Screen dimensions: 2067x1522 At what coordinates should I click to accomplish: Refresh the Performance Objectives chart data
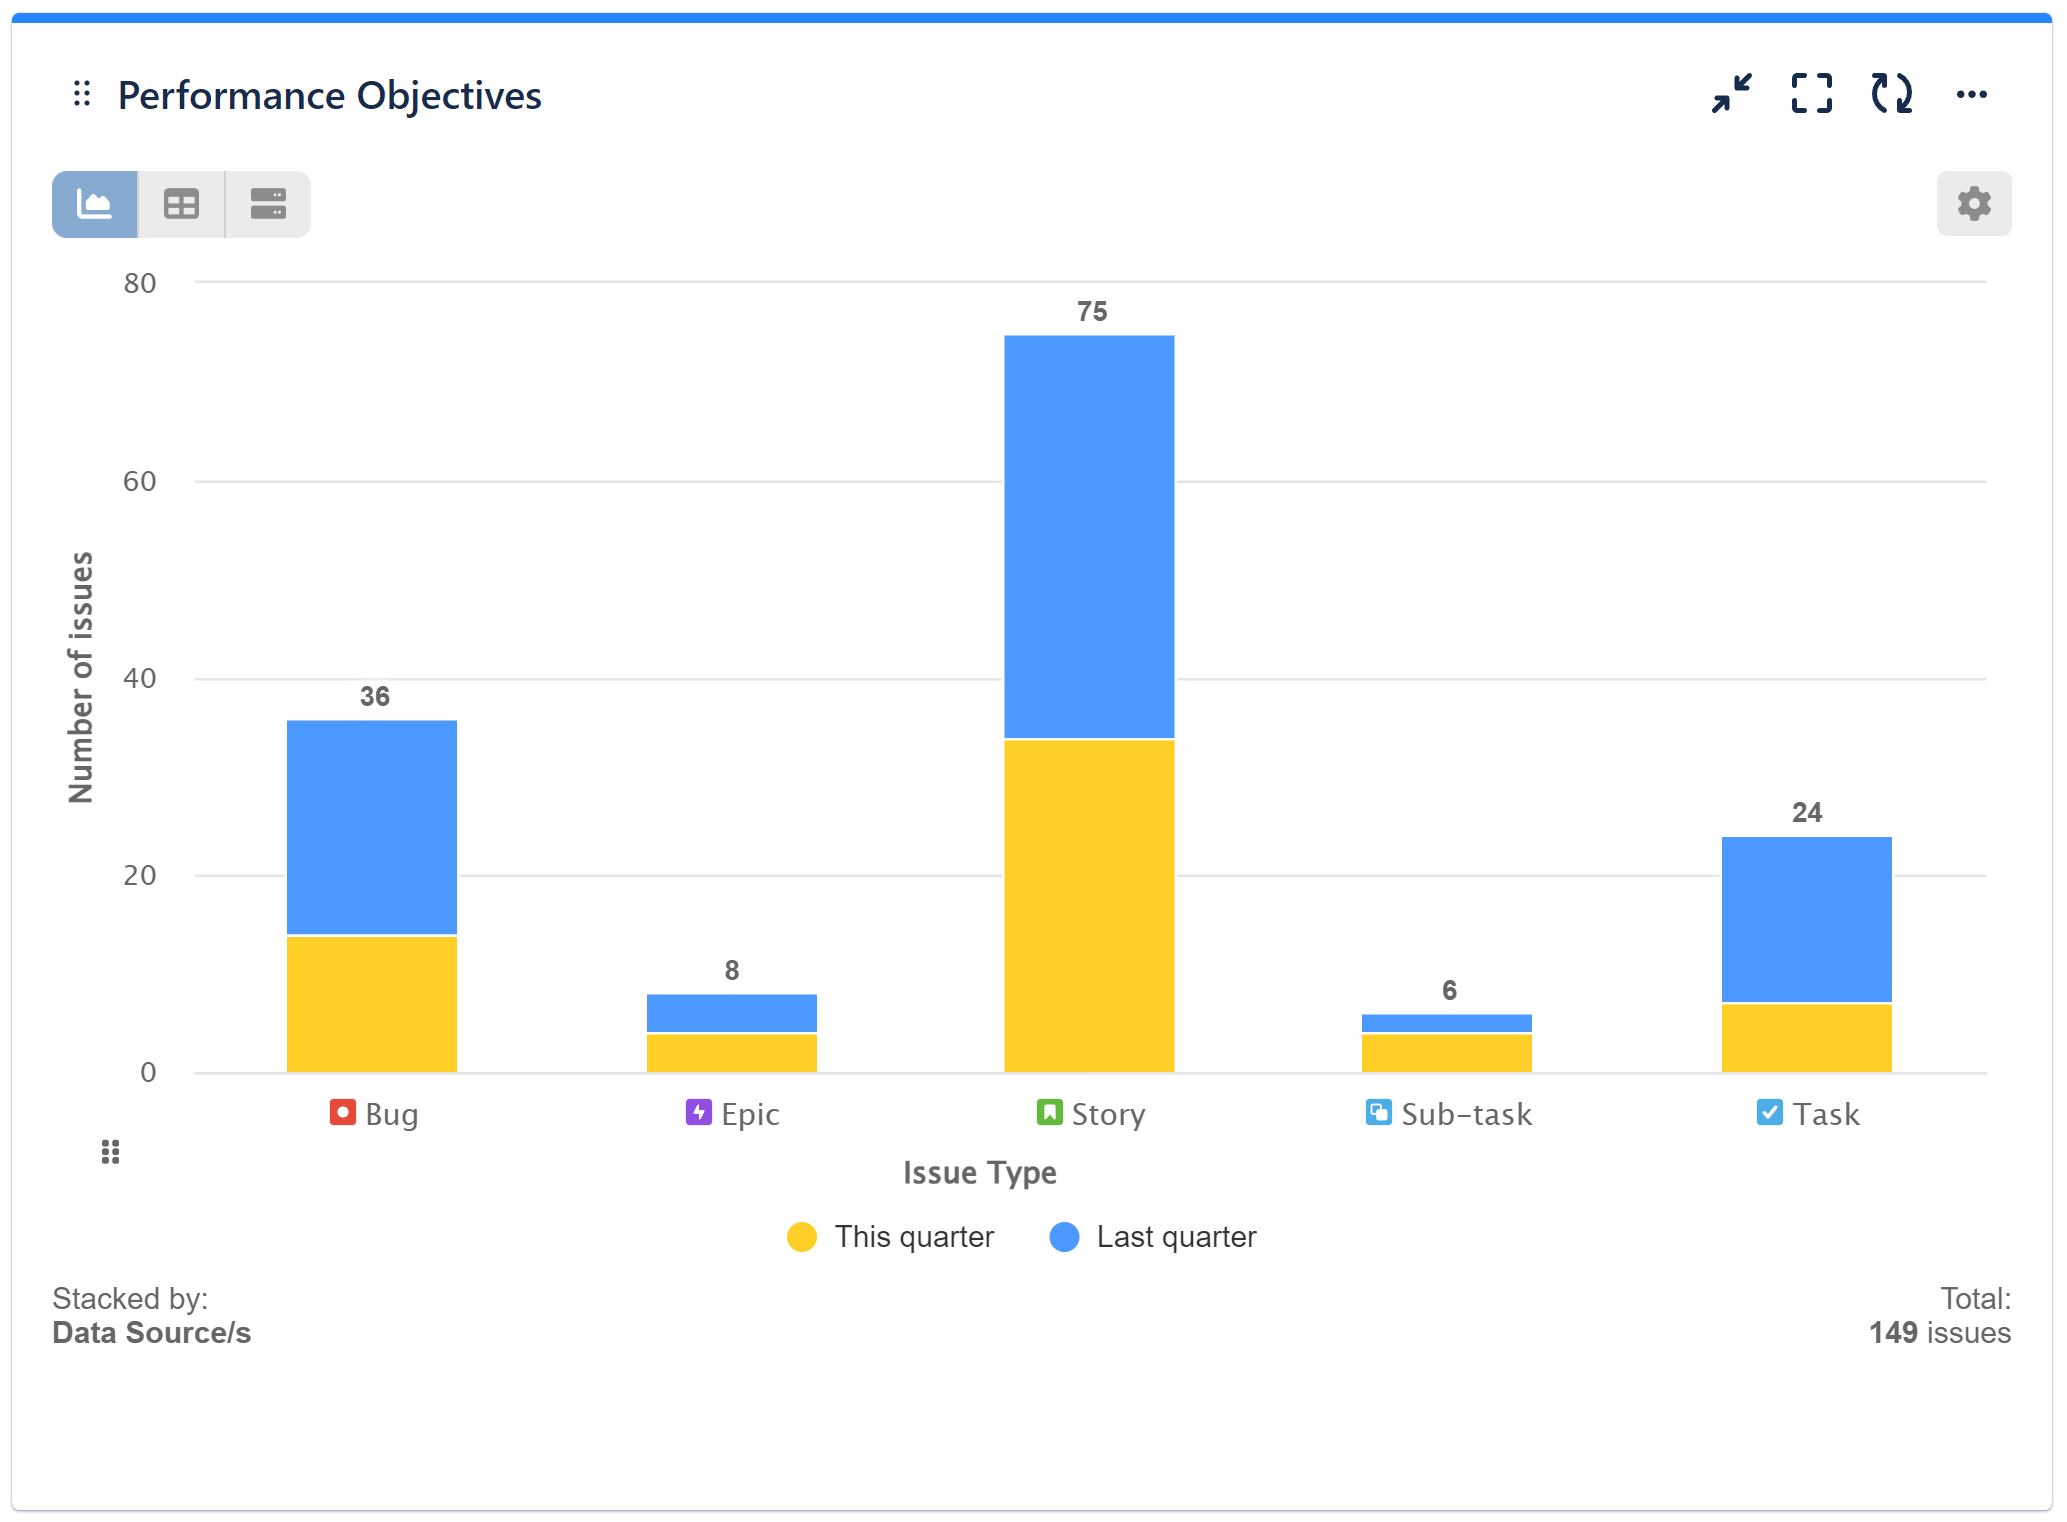[x=1889, y=94]
